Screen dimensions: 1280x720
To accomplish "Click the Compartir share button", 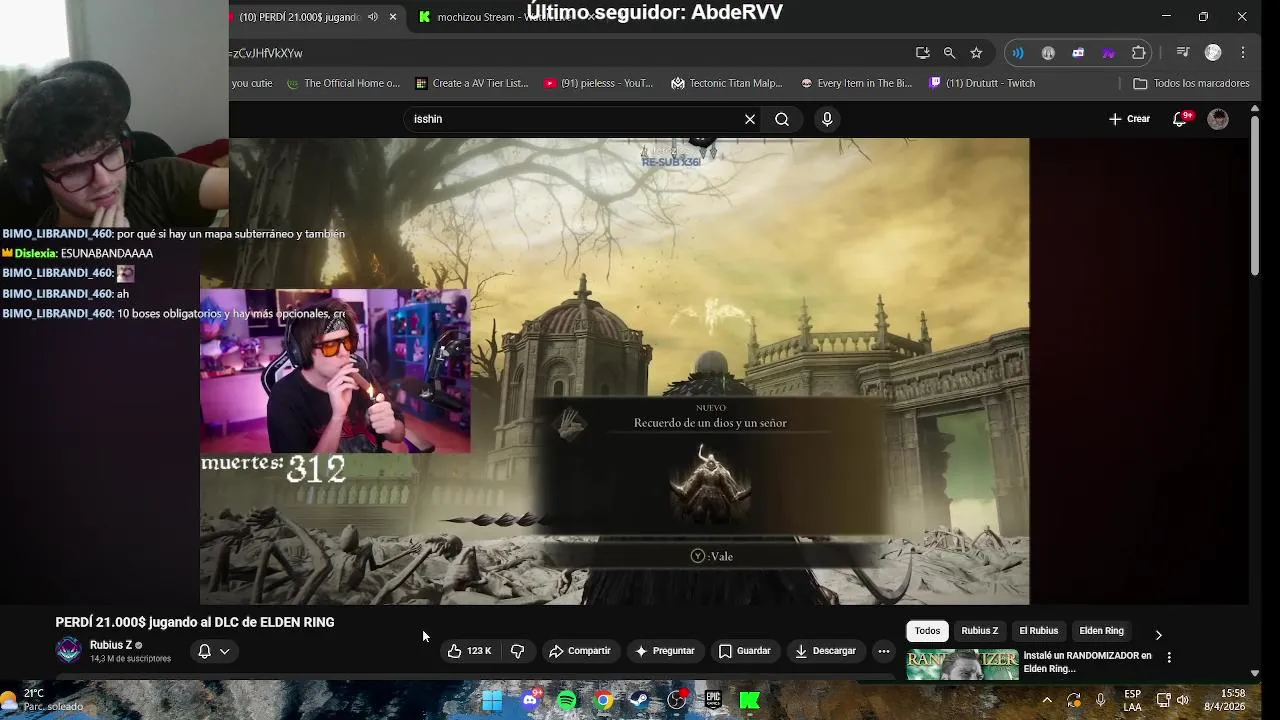I will (580, 651).
